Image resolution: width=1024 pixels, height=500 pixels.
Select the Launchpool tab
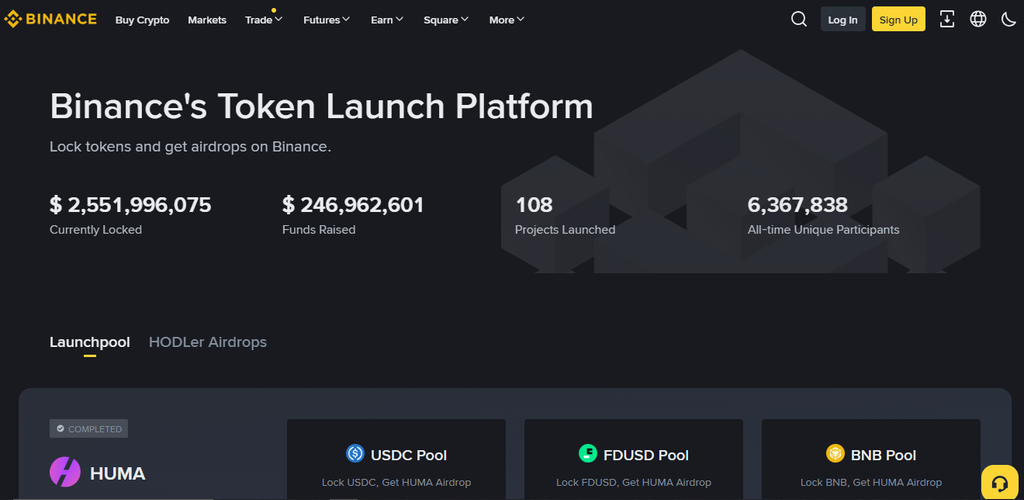[x=89, y=342]
